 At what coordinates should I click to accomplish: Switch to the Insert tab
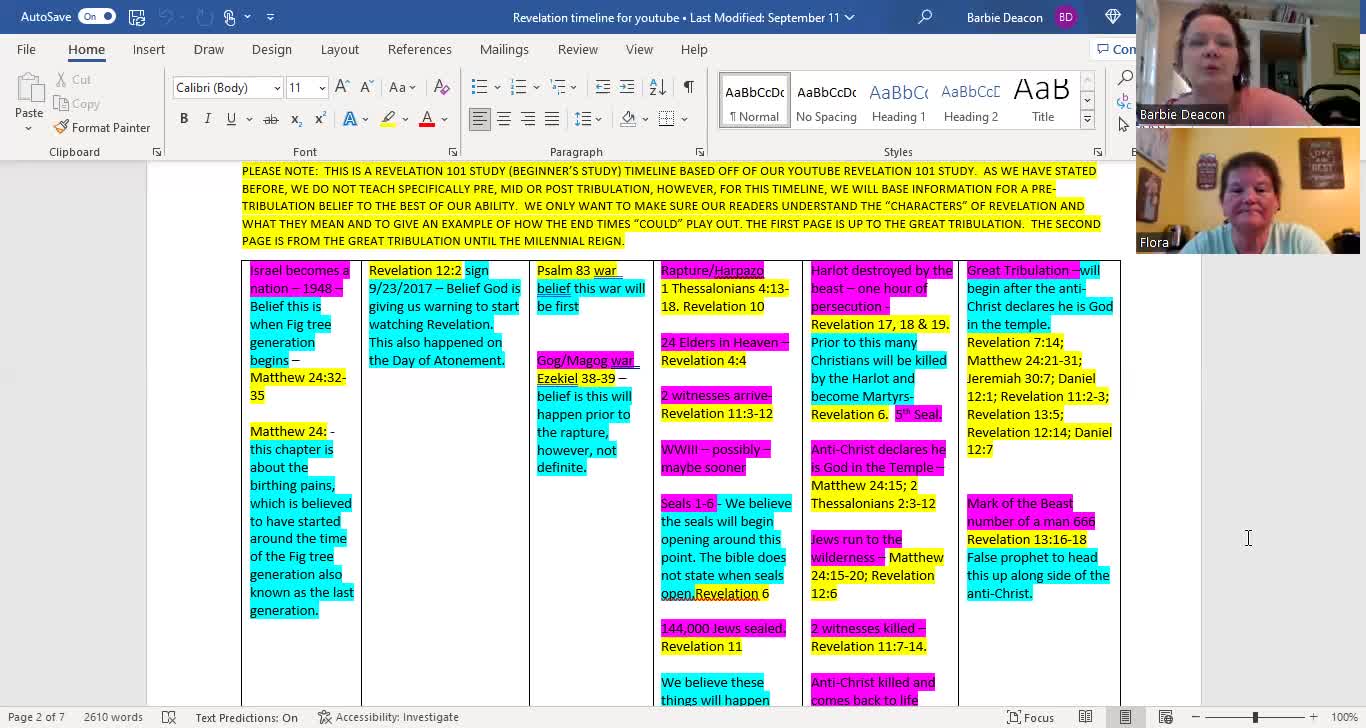(149, 49)
